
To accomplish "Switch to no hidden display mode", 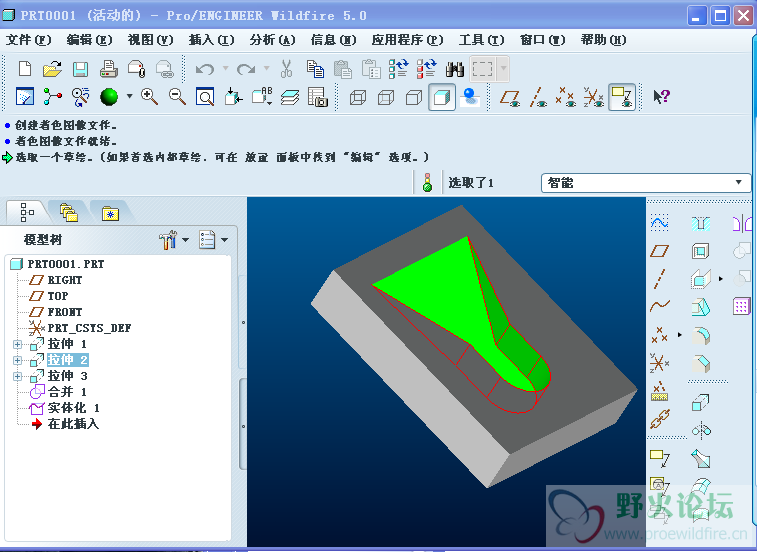I will pos(414,97).
